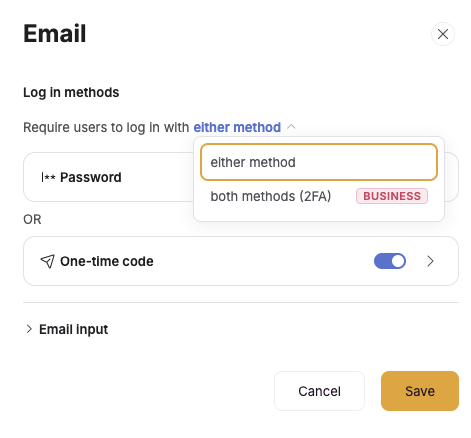Click the Email input label
This screenshot has height=438, width=471.
[x=74, y=329]
